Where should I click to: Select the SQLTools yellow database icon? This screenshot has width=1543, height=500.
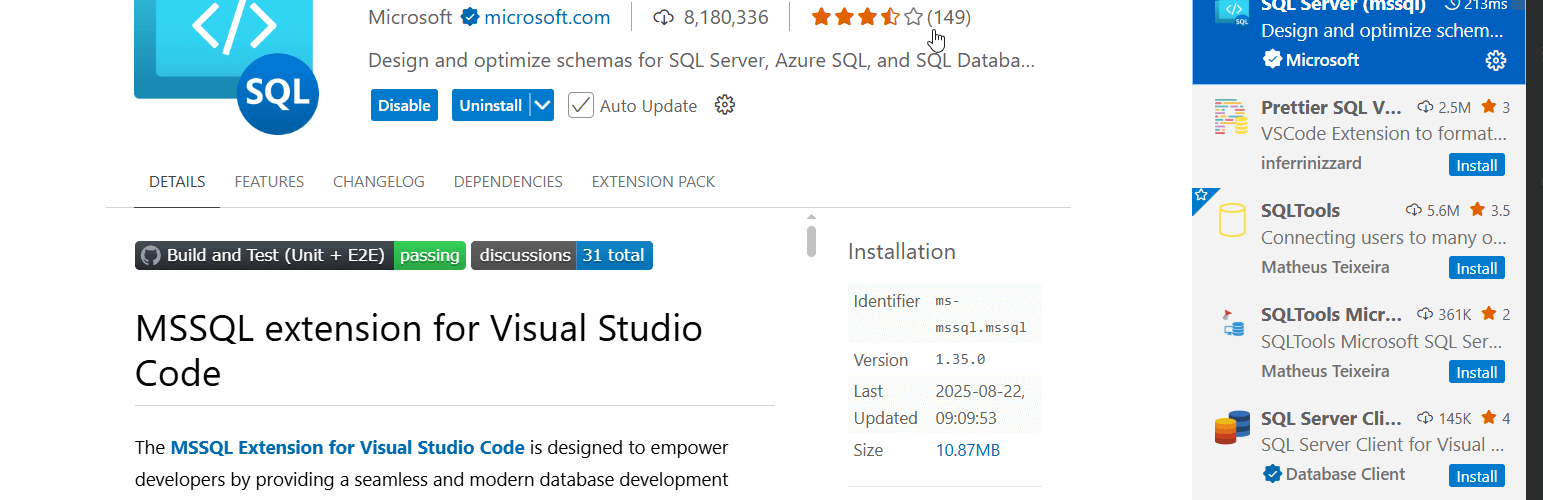tap(1231, 220)
